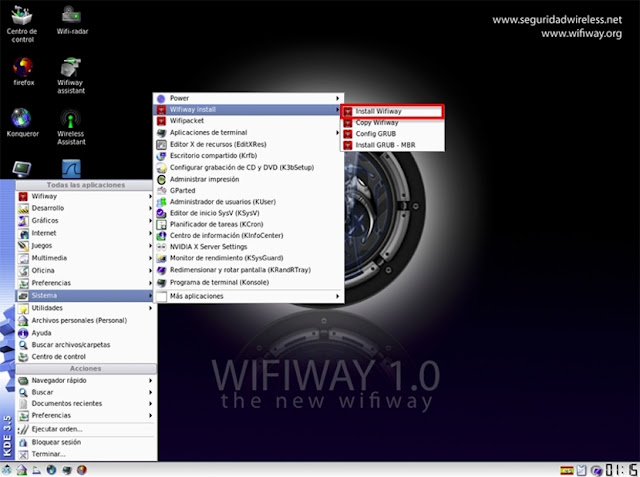Open the Gráficos category
The image size is (640, 477).
[84, 221]
